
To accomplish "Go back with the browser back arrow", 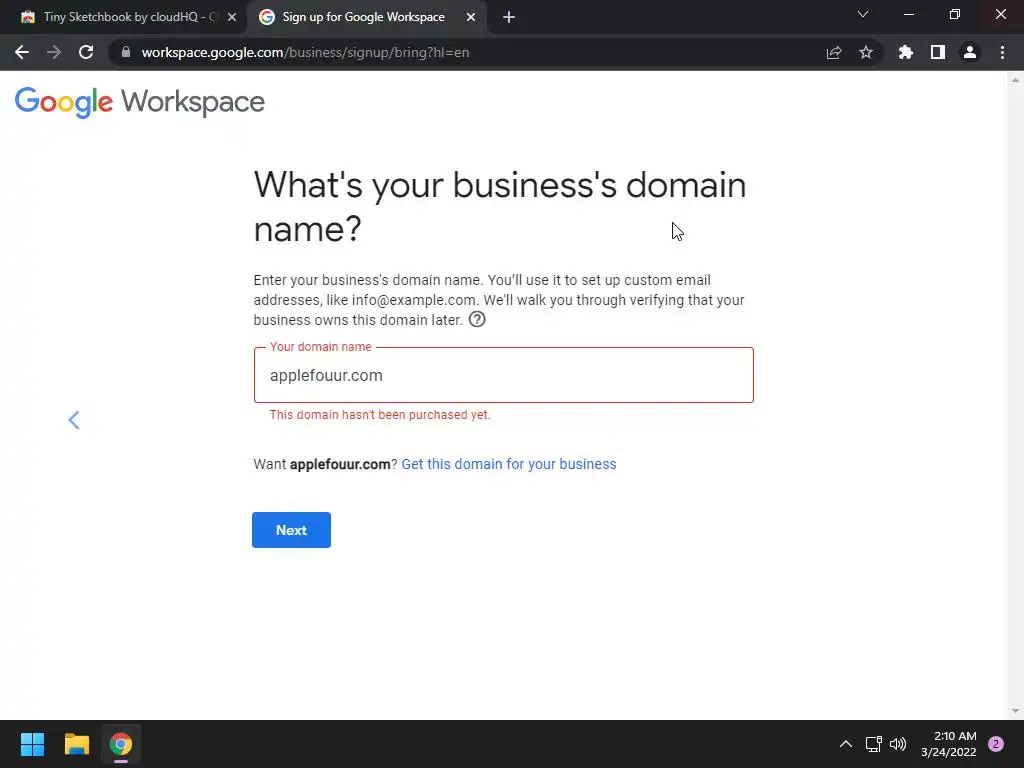I will tap(22, 52).
